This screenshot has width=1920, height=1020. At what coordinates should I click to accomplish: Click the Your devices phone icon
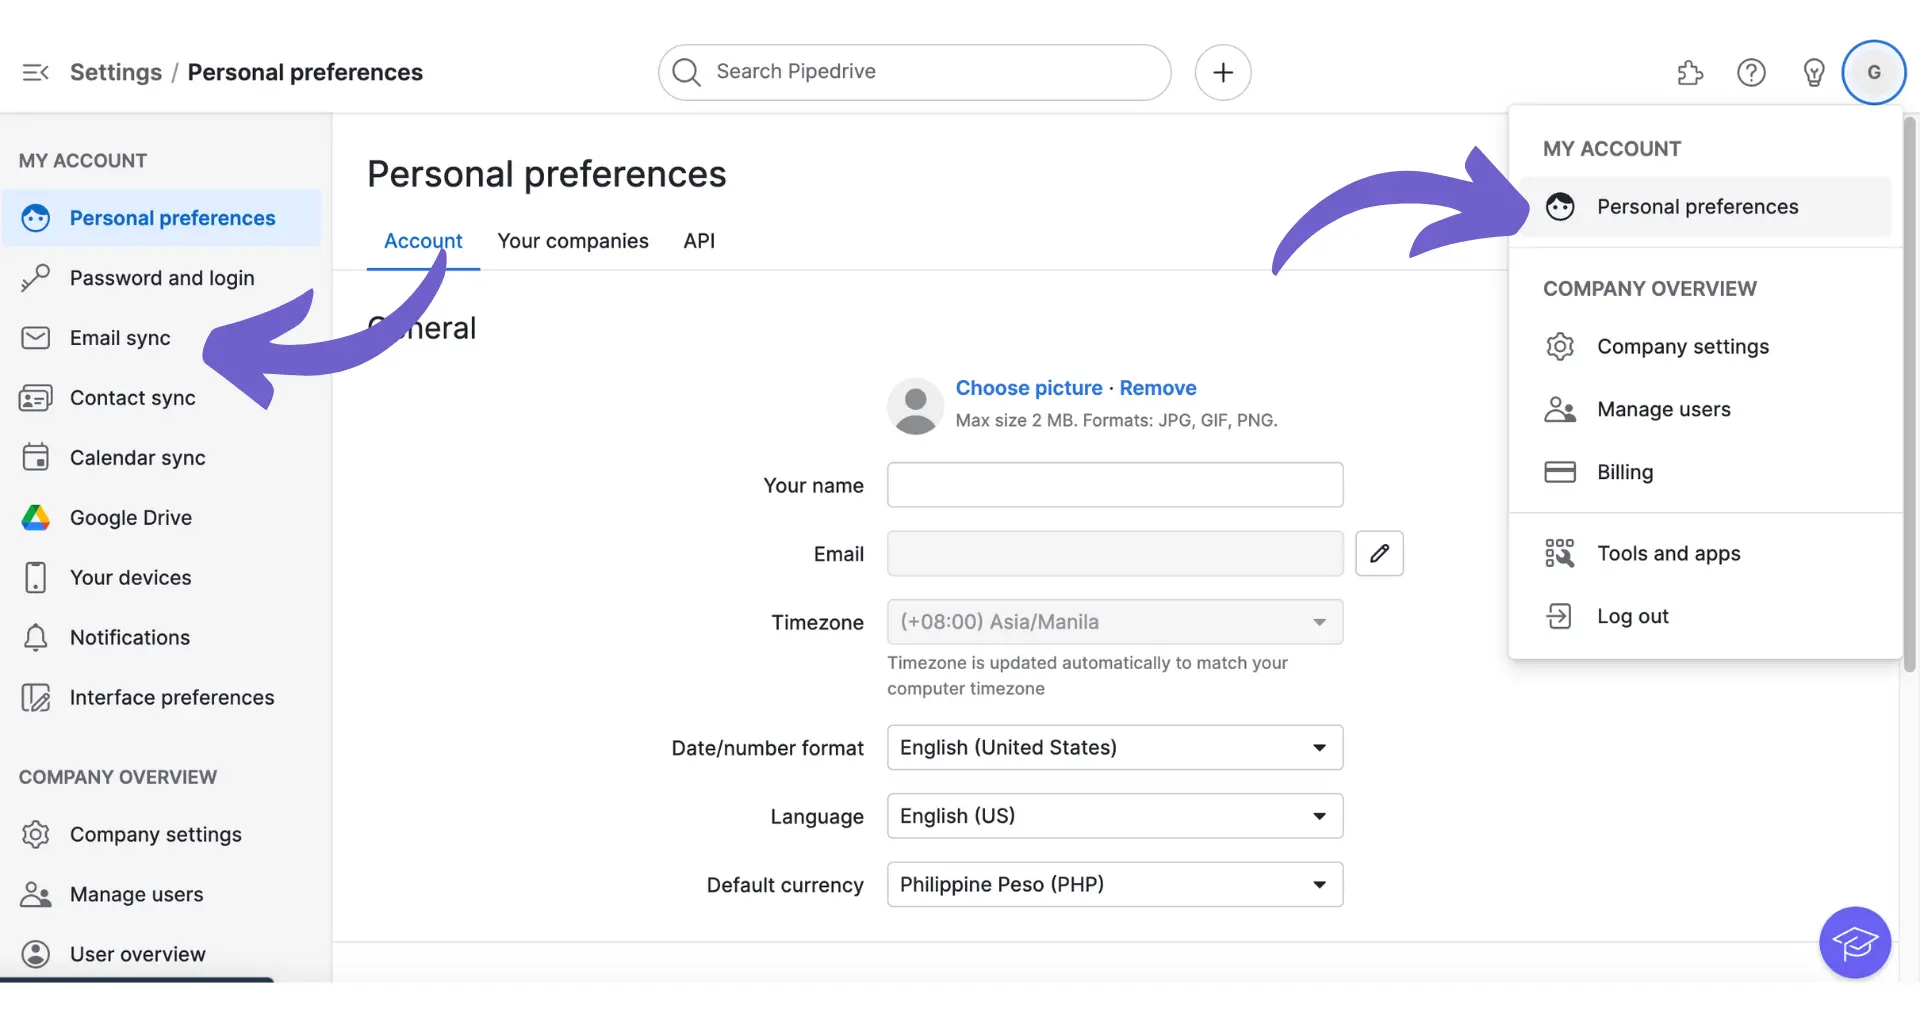coord(36,577)
